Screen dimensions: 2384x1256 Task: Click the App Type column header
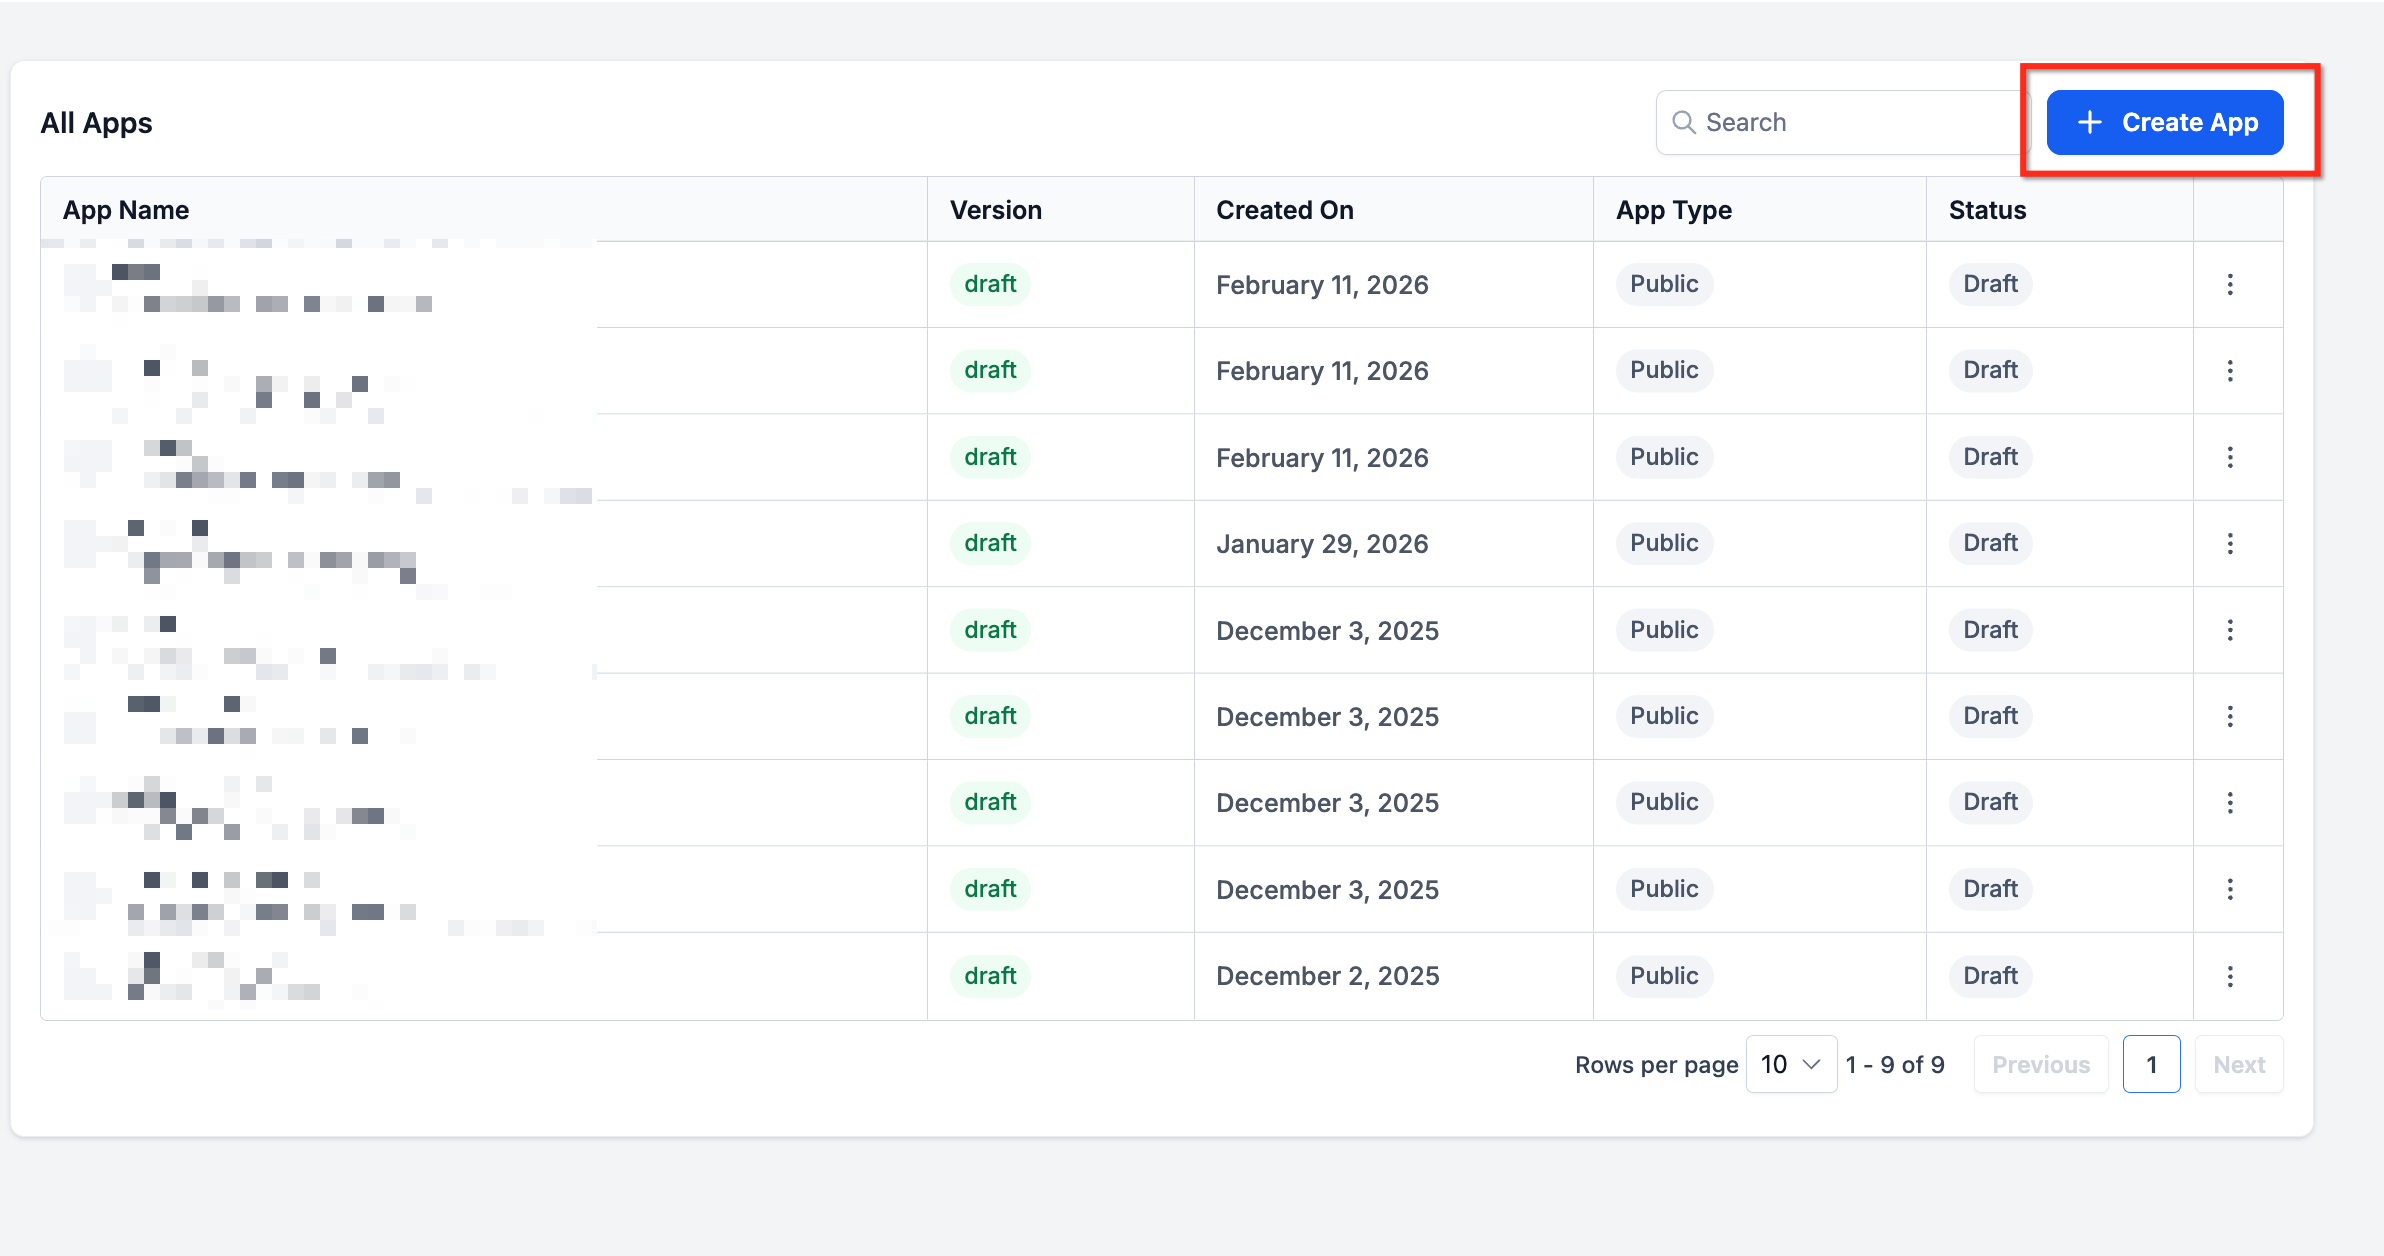click(x=1673, y=210)
